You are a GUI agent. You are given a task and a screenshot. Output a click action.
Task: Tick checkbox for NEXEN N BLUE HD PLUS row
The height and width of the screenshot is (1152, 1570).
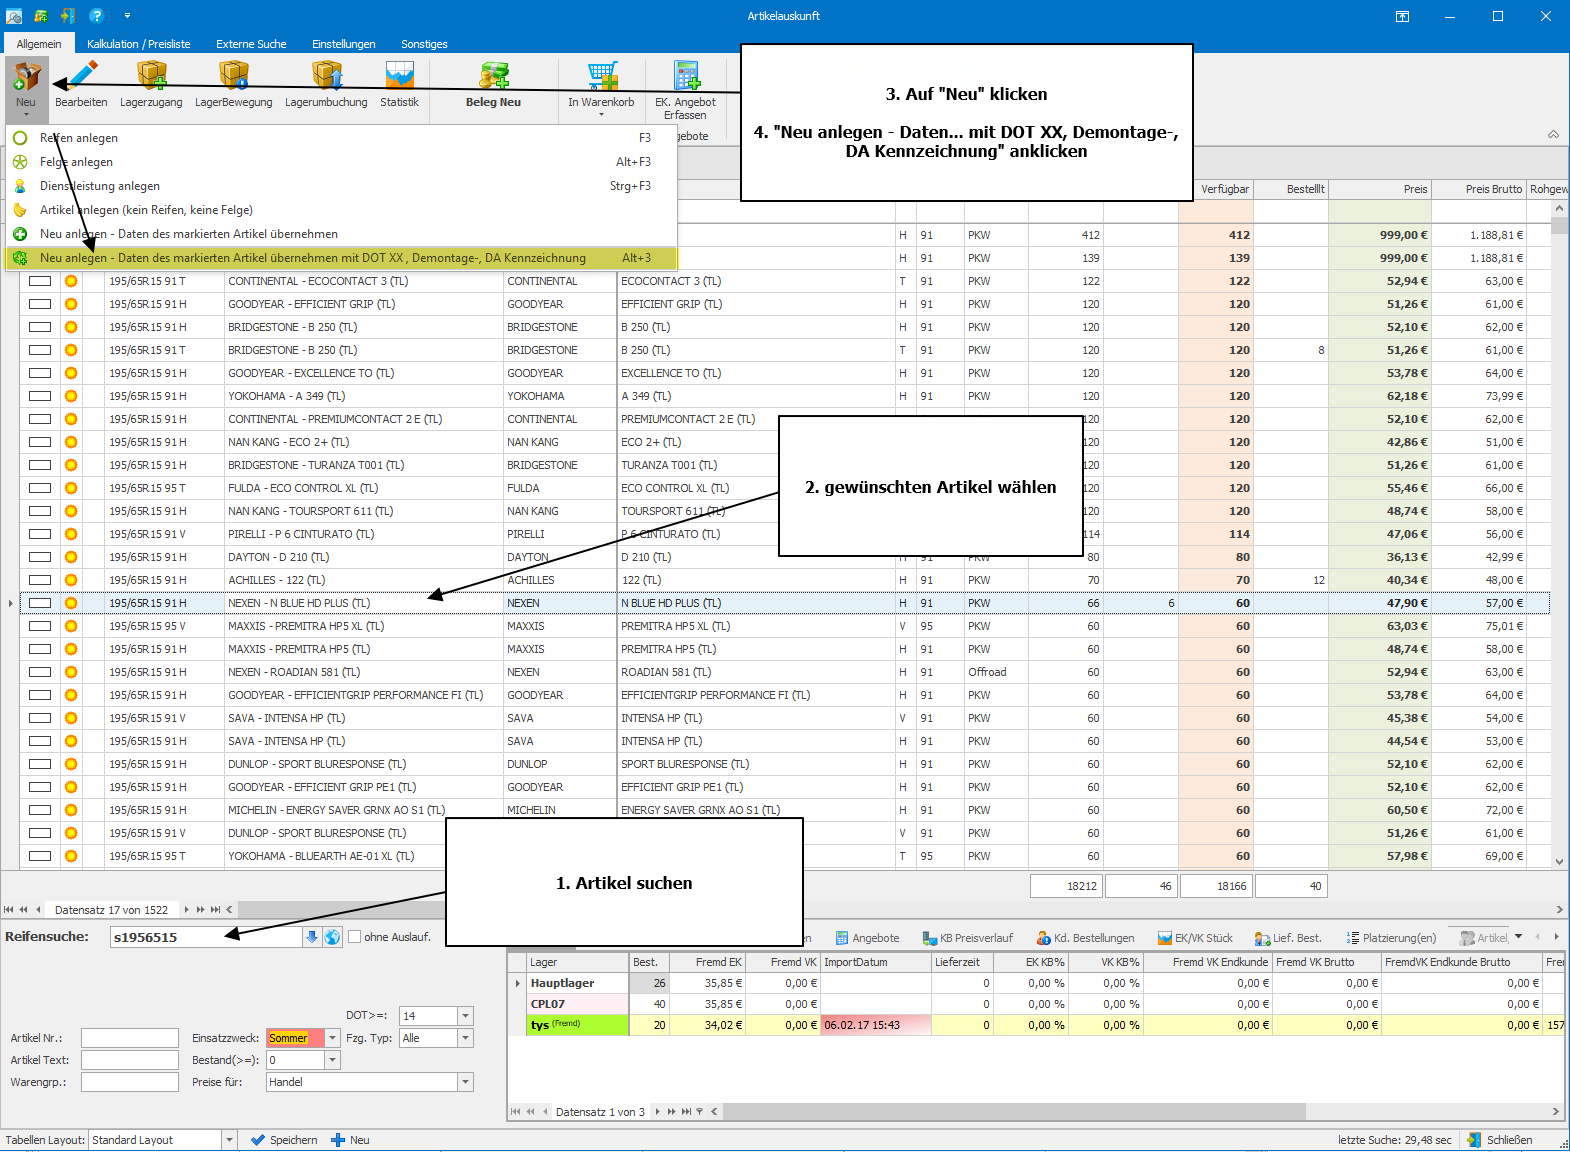[x=40, y=603]
